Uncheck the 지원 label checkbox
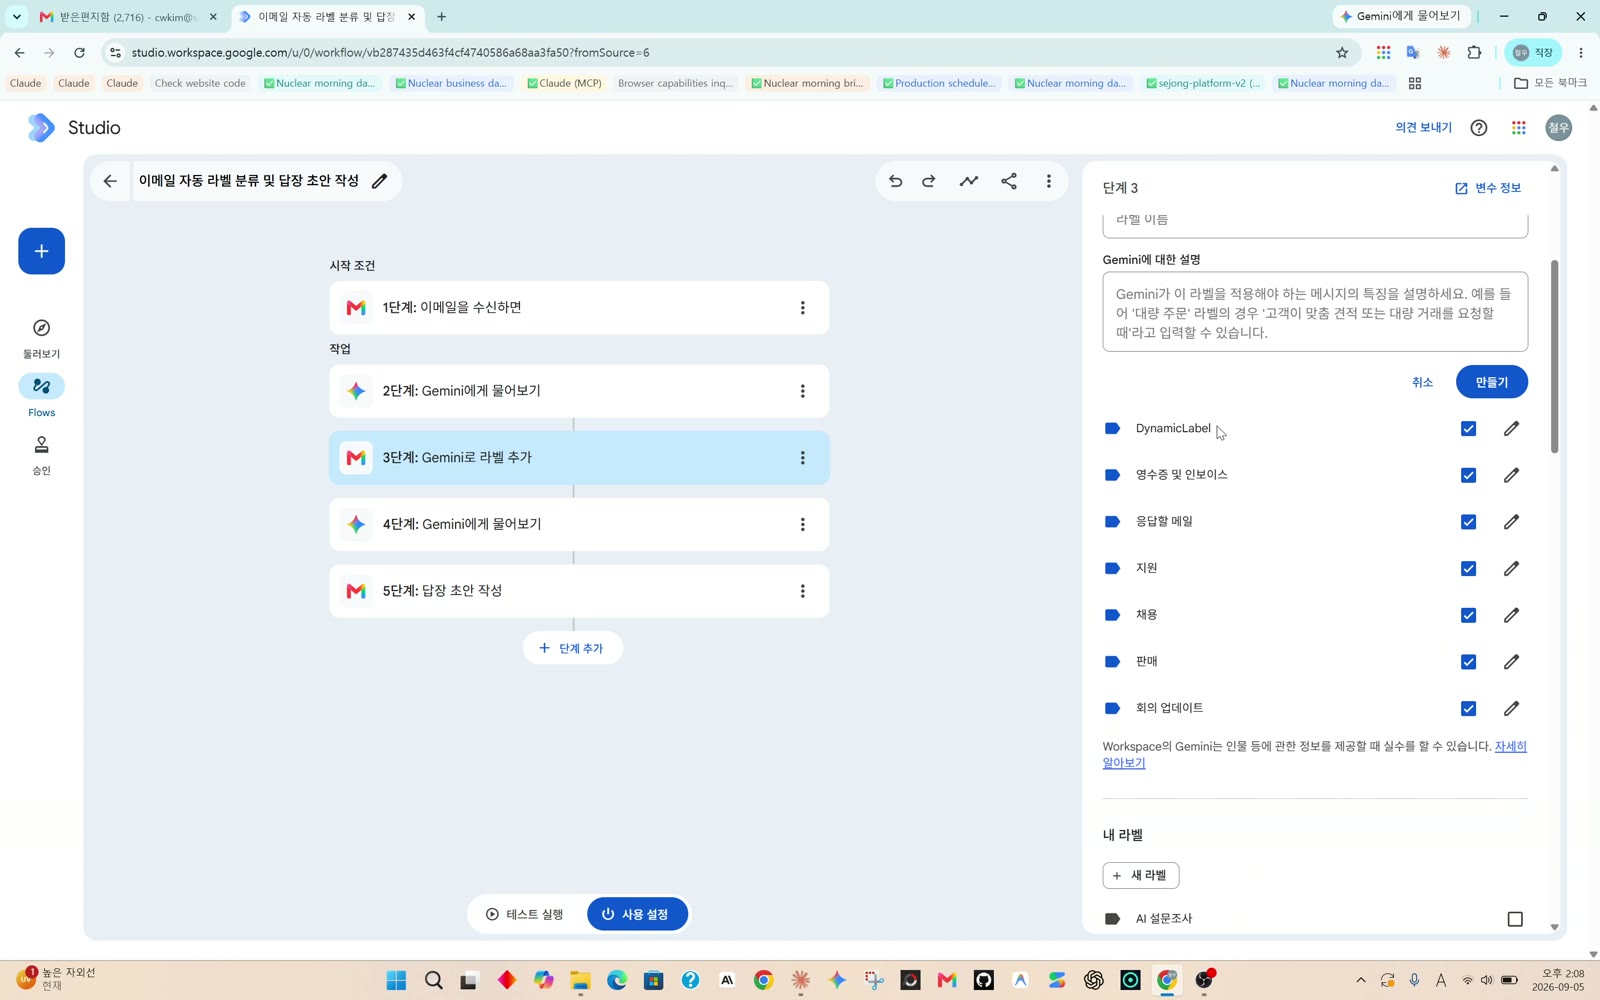1600x1000 pixels. point(1468,569)
